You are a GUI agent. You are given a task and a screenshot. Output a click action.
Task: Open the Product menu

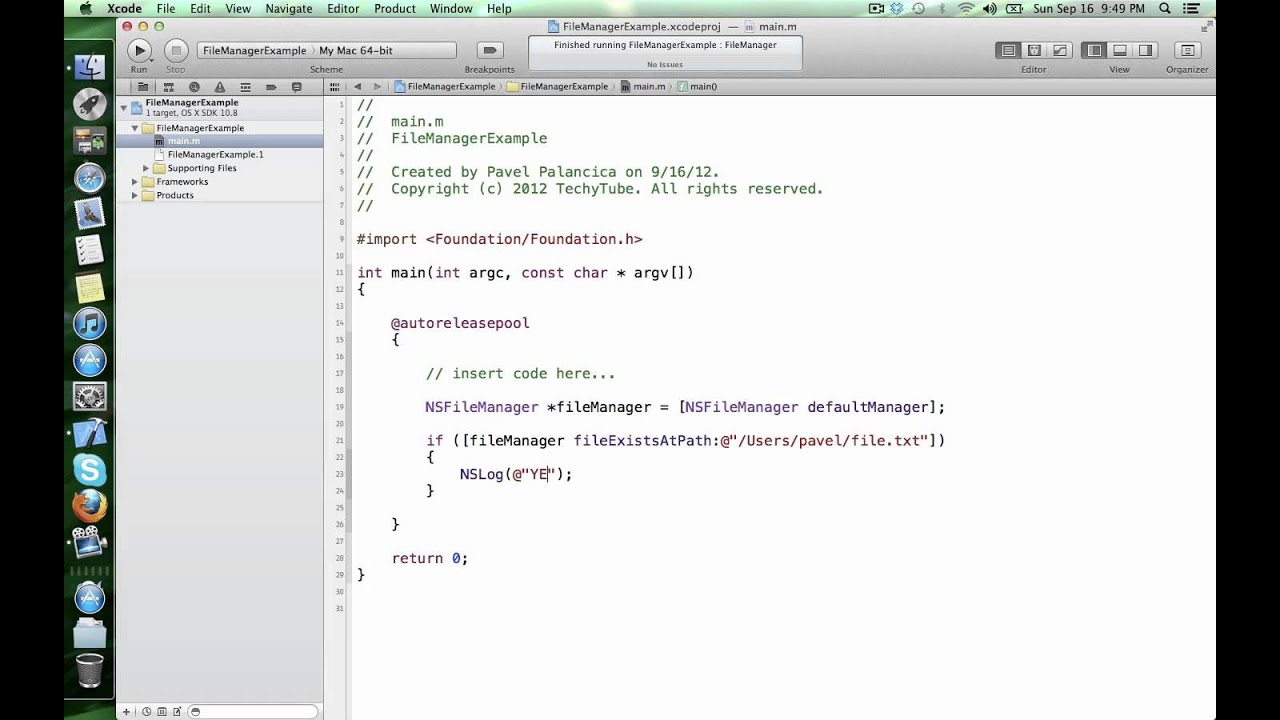(395, 8)
